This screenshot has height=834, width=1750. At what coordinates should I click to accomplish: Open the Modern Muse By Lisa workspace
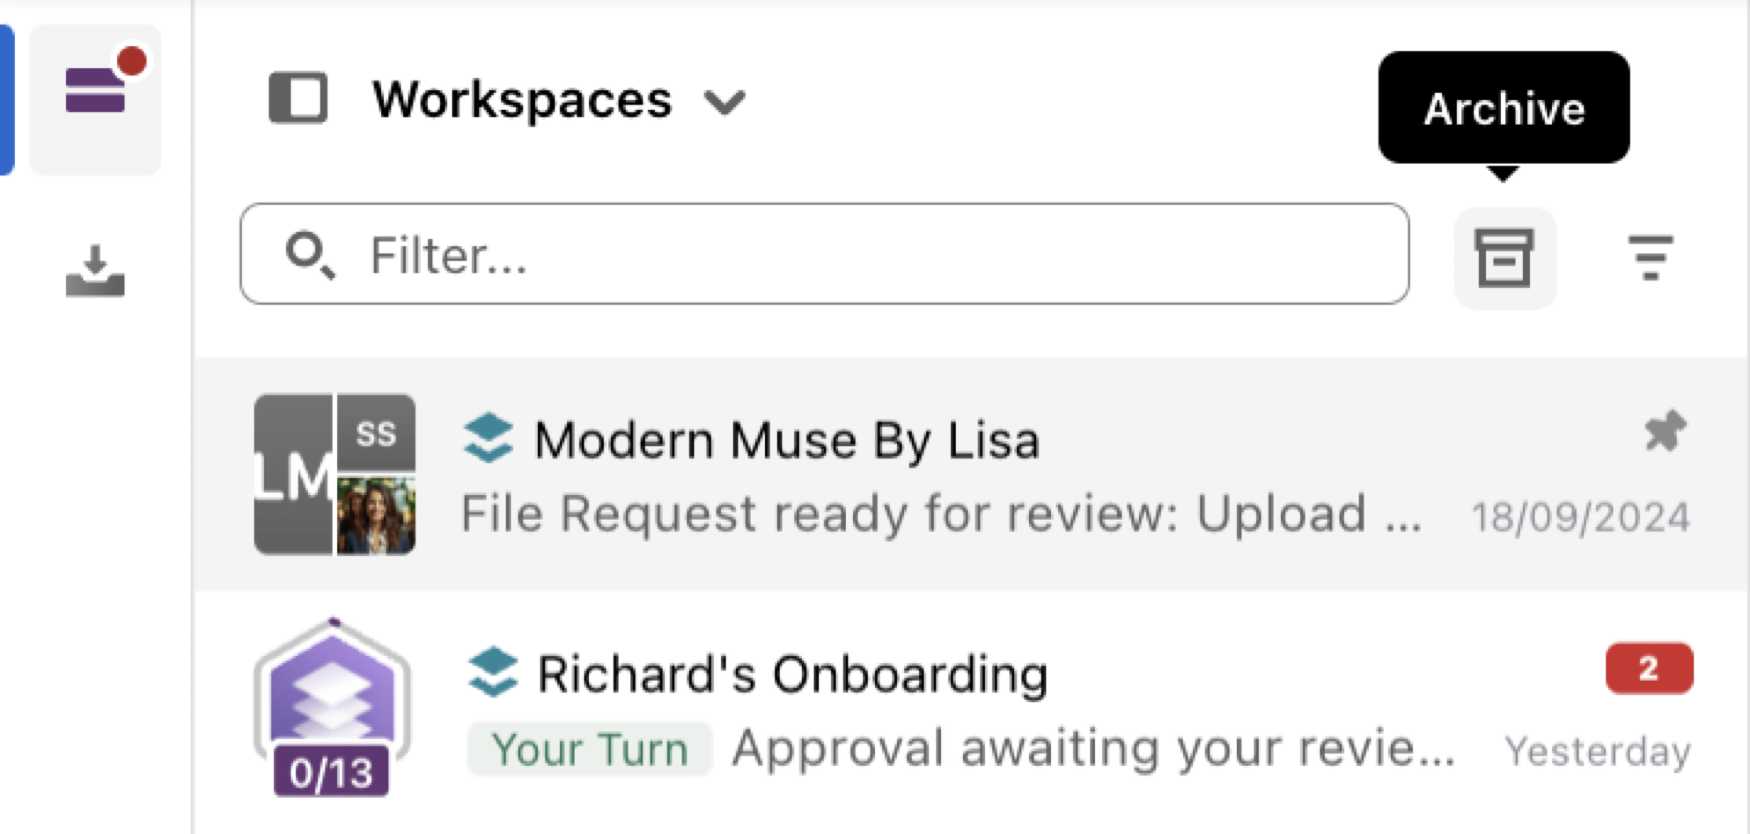coord(972,474)
